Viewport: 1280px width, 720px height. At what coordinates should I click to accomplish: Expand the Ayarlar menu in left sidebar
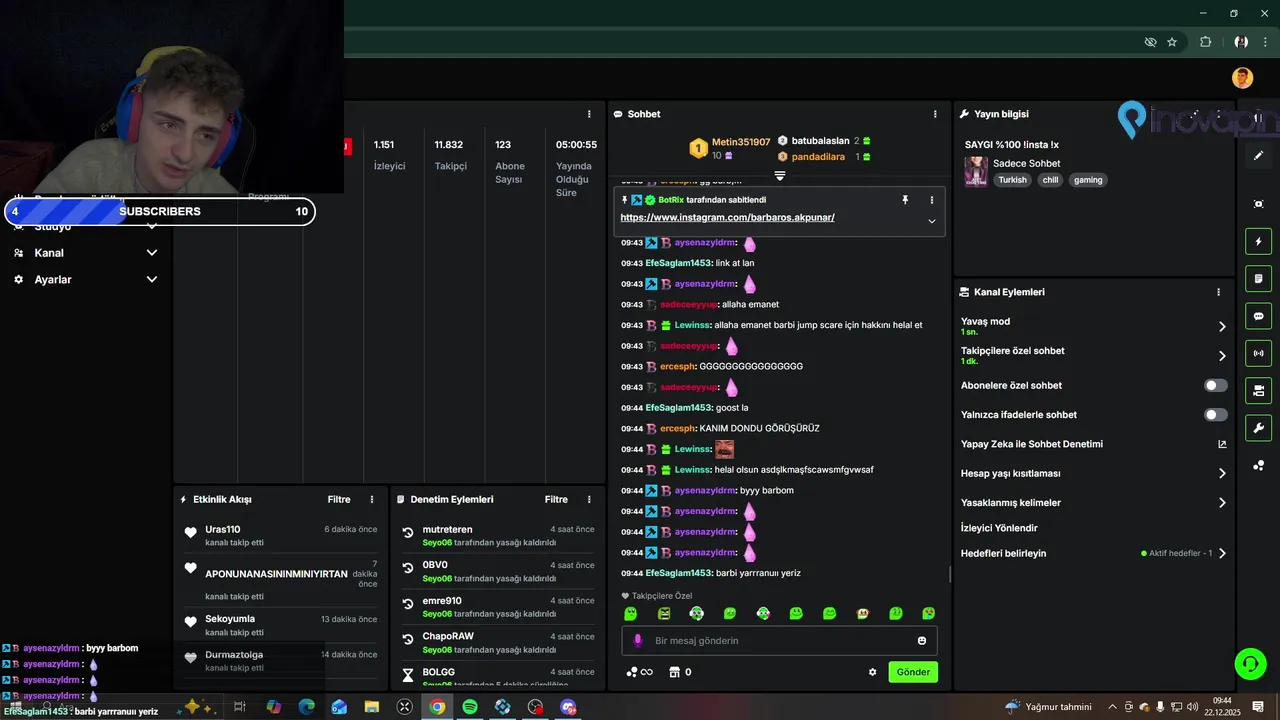click(152, 280)
